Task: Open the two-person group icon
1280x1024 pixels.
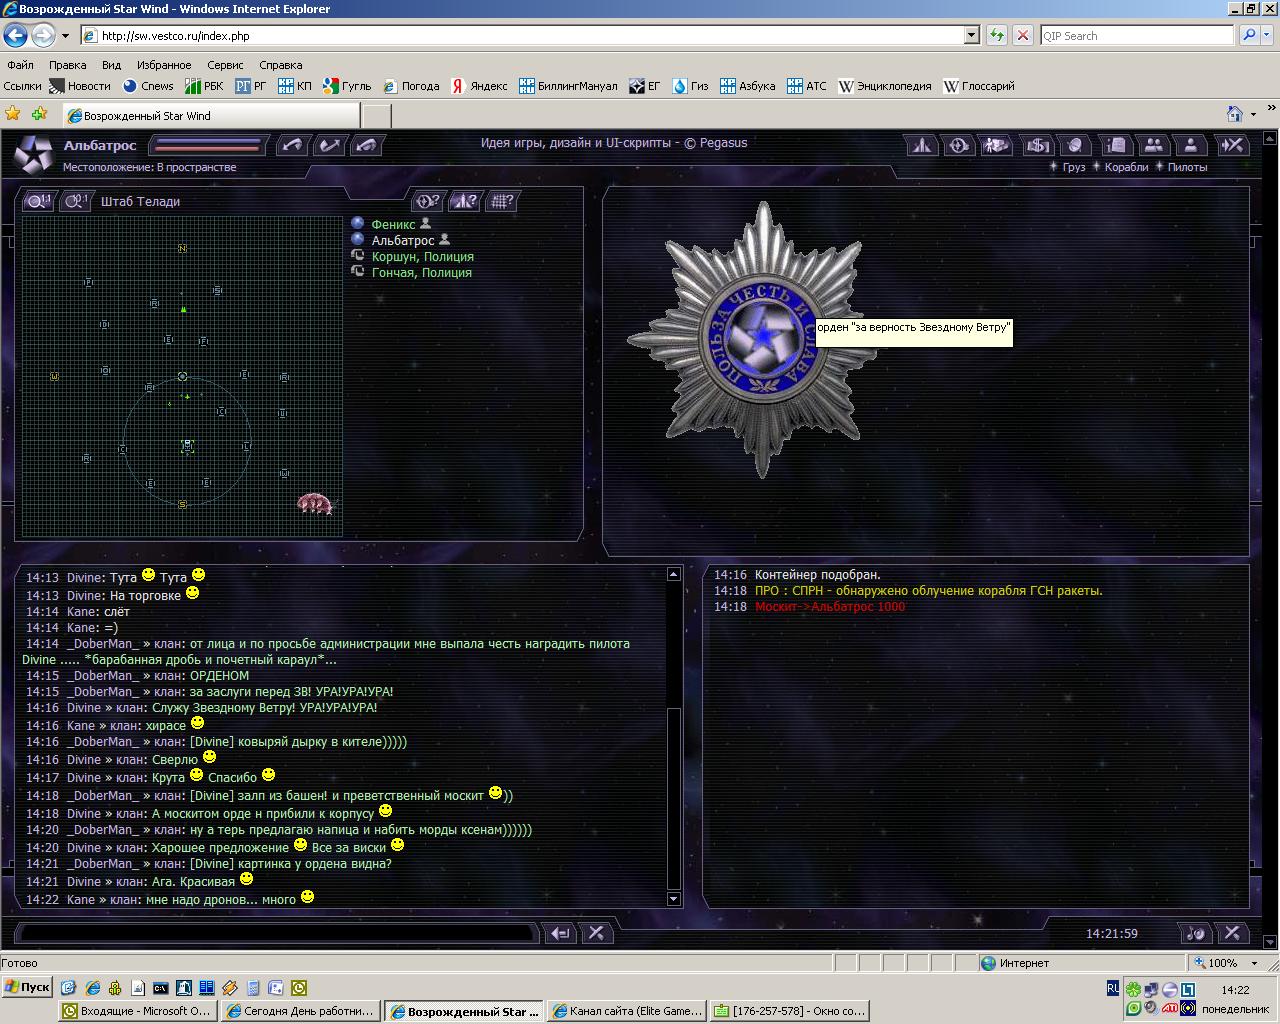Action: (x=1153, y=145)
